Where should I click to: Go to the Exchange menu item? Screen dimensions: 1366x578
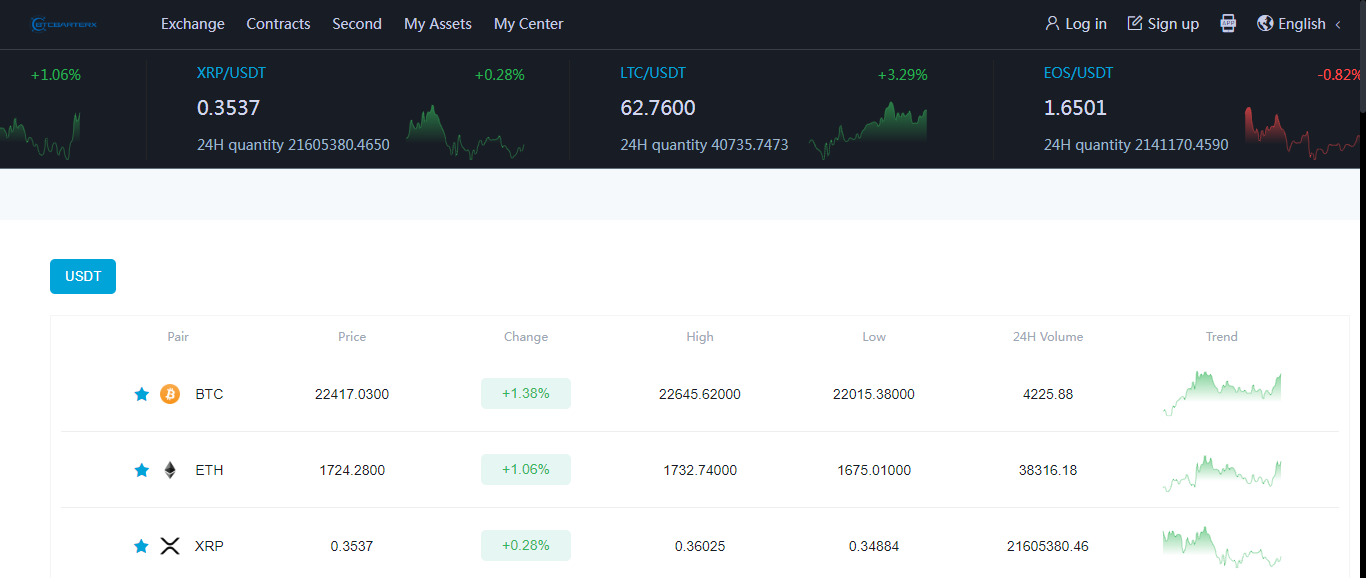point(193,24)
